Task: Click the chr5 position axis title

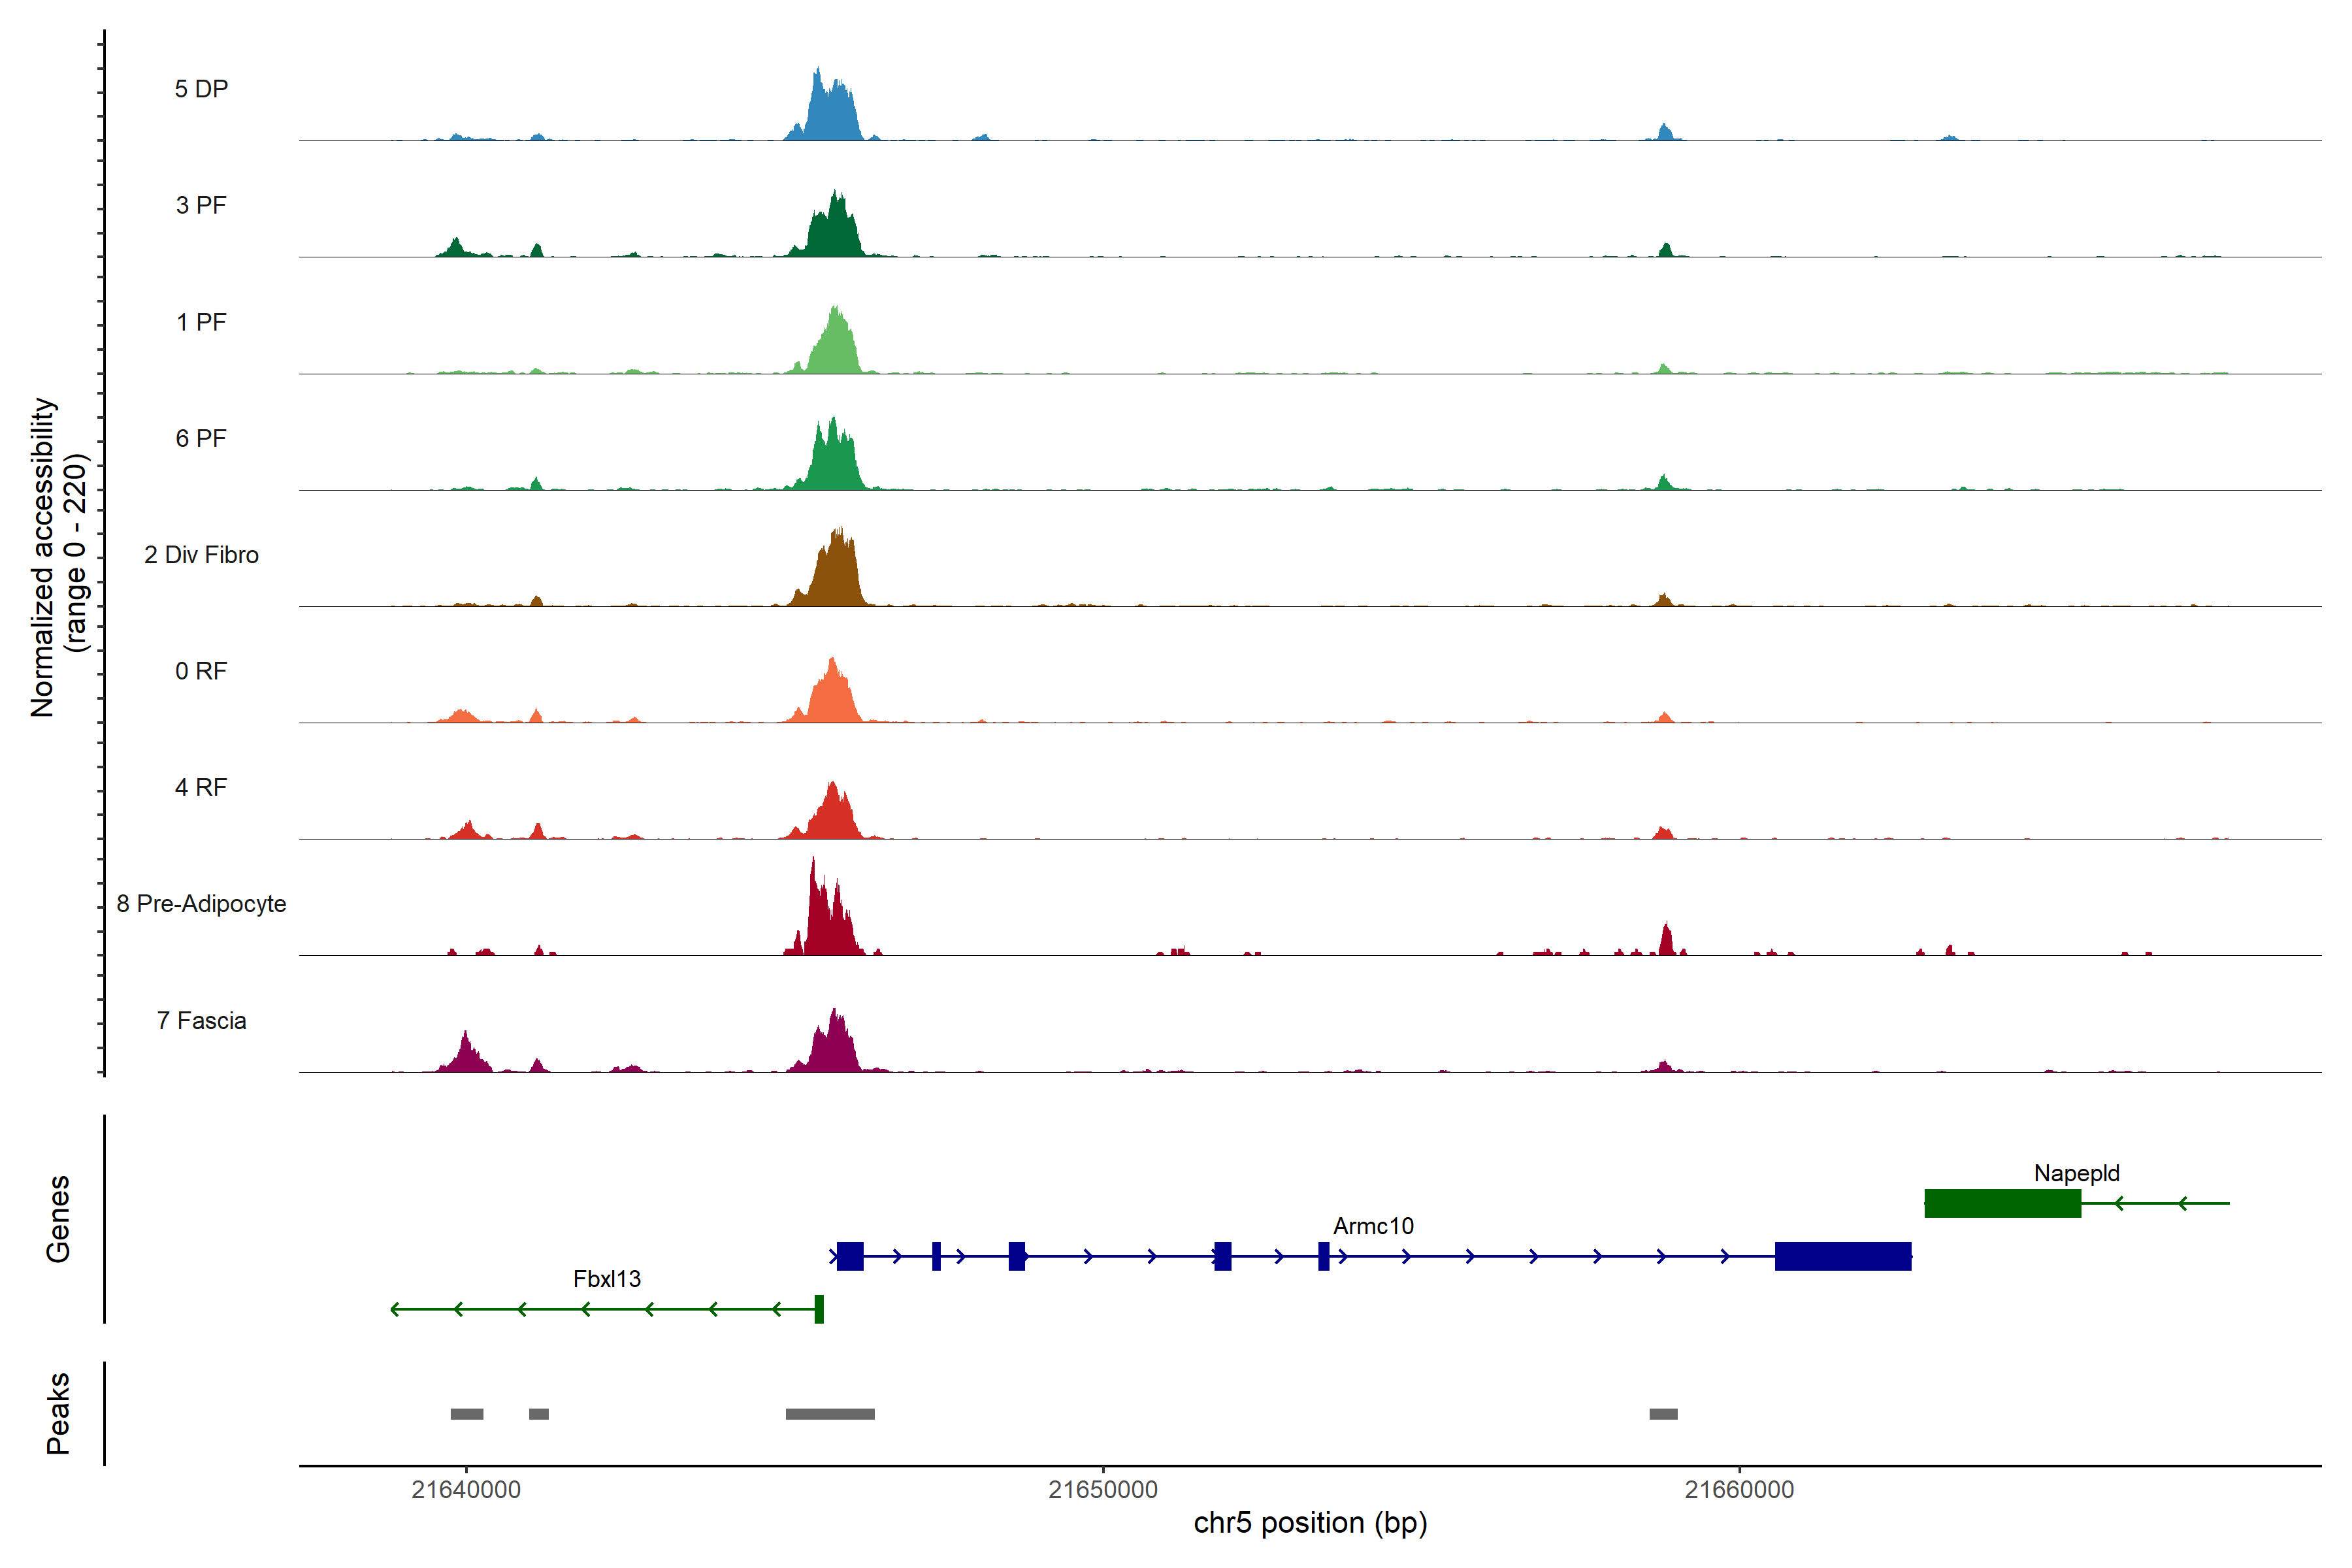Action: [1310, 1523]
